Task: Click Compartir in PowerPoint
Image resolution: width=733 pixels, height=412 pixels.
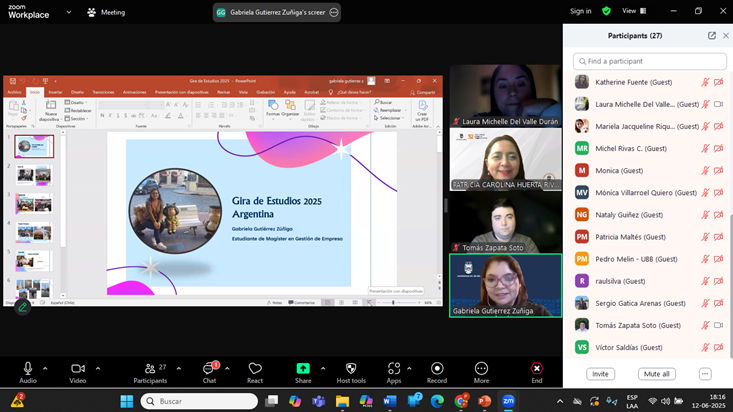Action: pos(423,93)
